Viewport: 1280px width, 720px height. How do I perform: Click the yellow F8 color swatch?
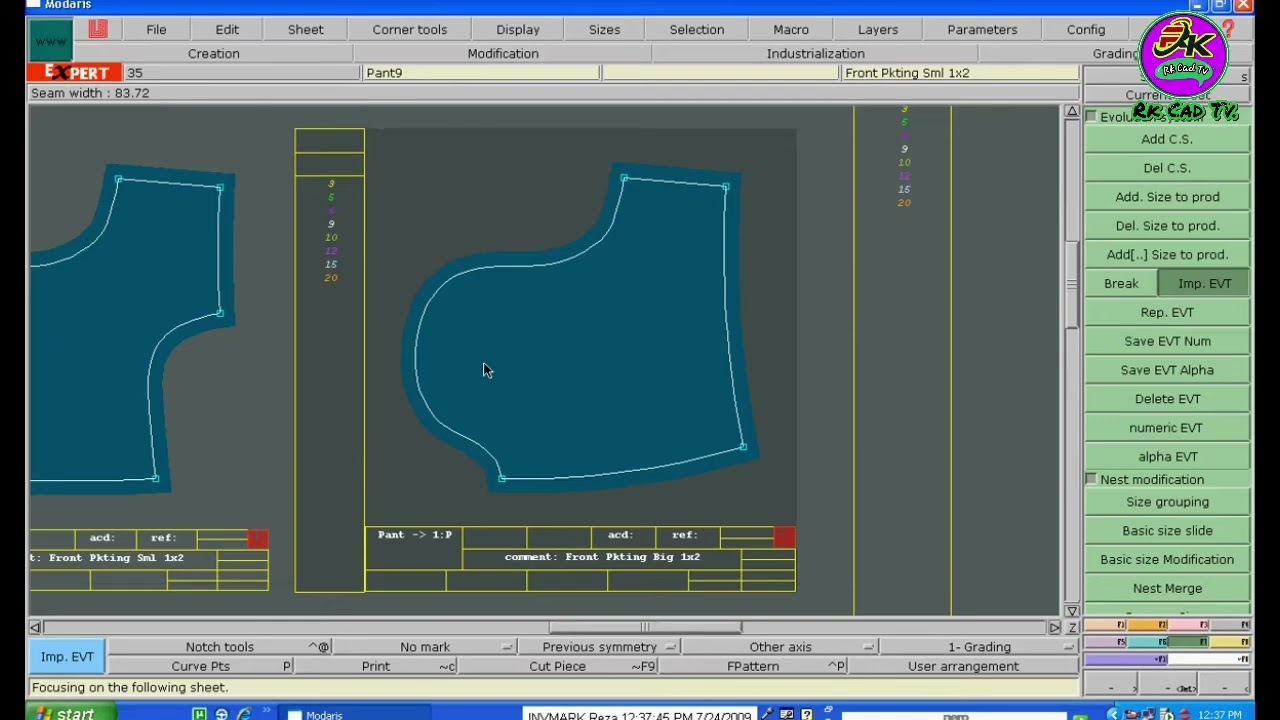click(x=1230, y=642)
